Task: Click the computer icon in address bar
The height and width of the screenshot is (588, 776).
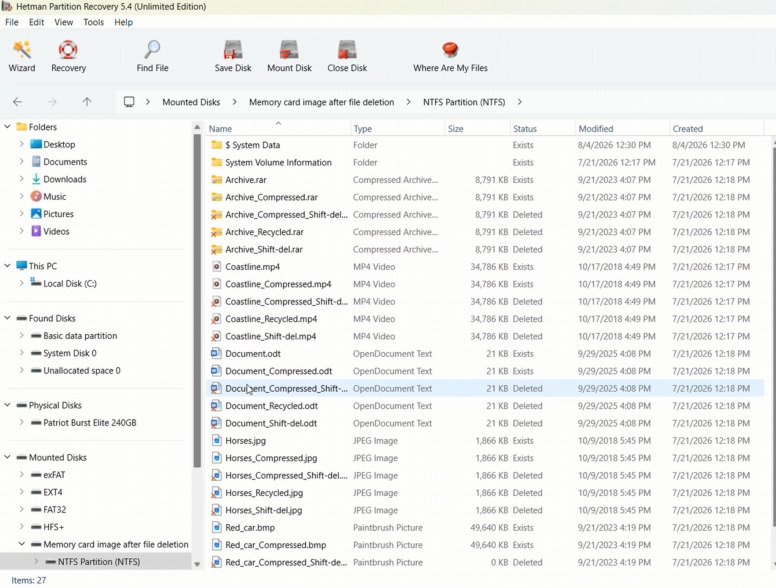Action: (129, 102)
